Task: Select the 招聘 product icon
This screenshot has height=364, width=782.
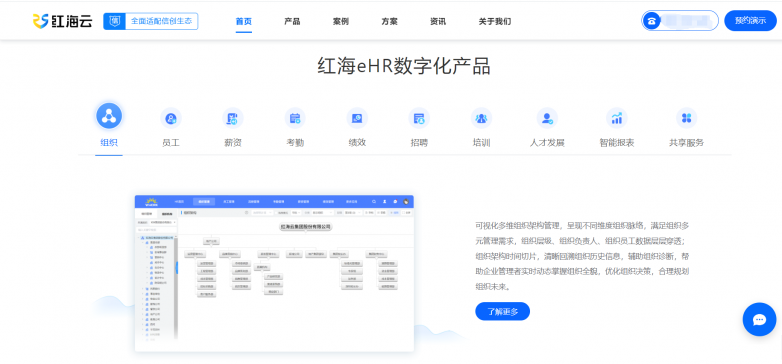Action: (x=419, y=118)
